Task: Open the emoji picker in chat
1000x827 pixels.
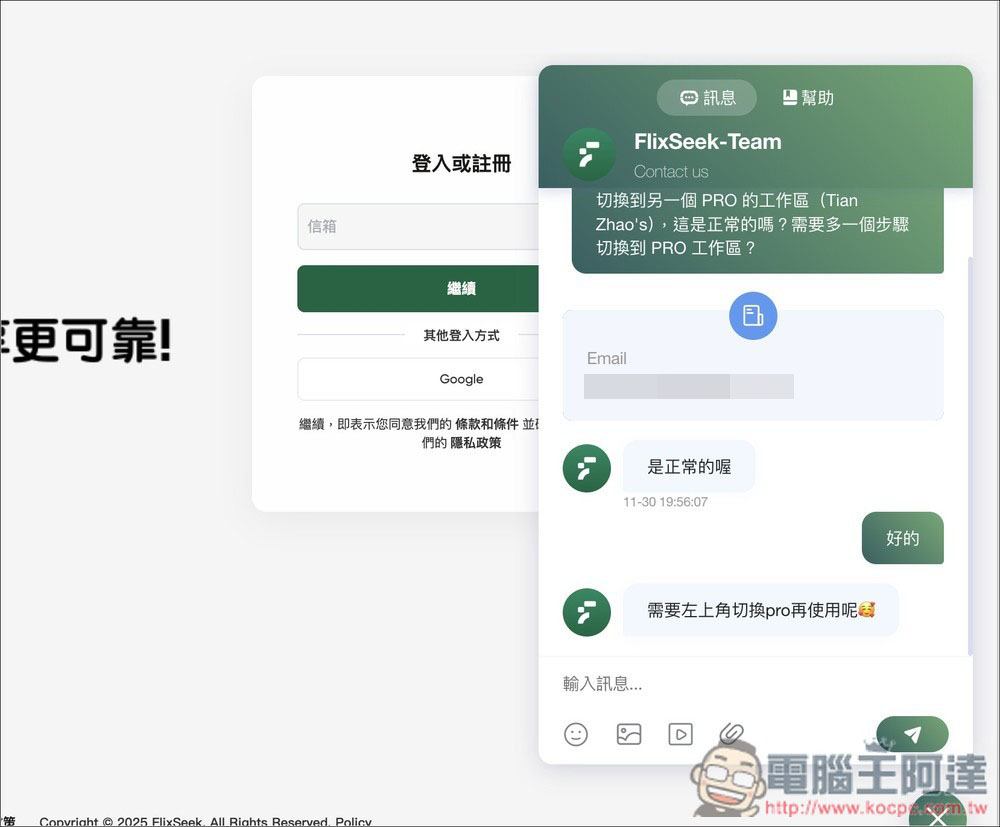Action: pyautogui.click(x=576, y=734)
